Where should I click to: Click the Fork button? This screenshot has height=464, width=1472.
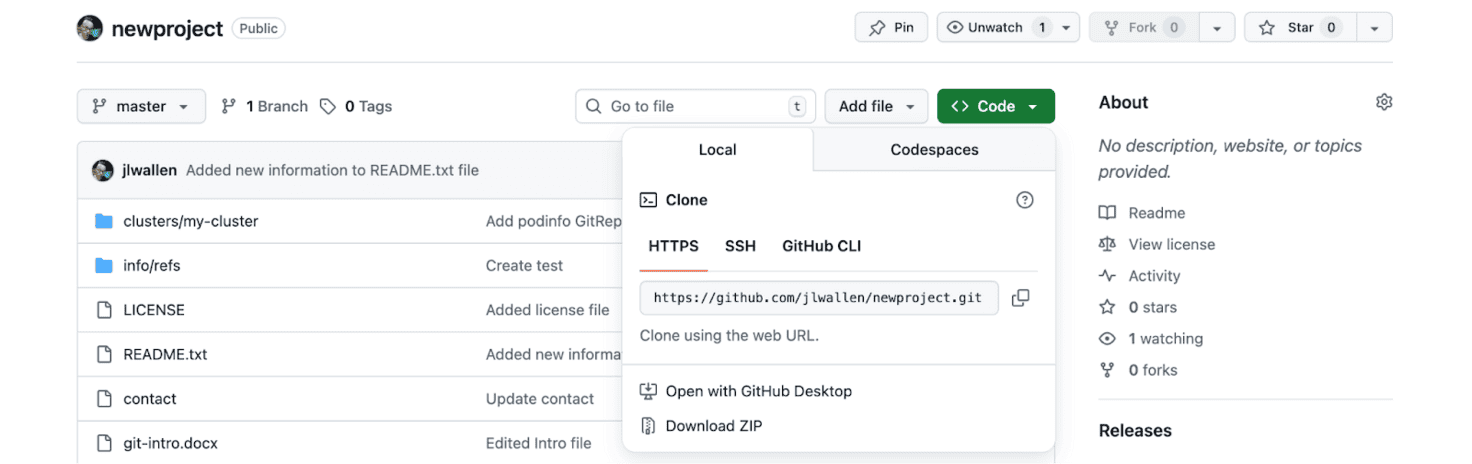tap(1142, 28)
